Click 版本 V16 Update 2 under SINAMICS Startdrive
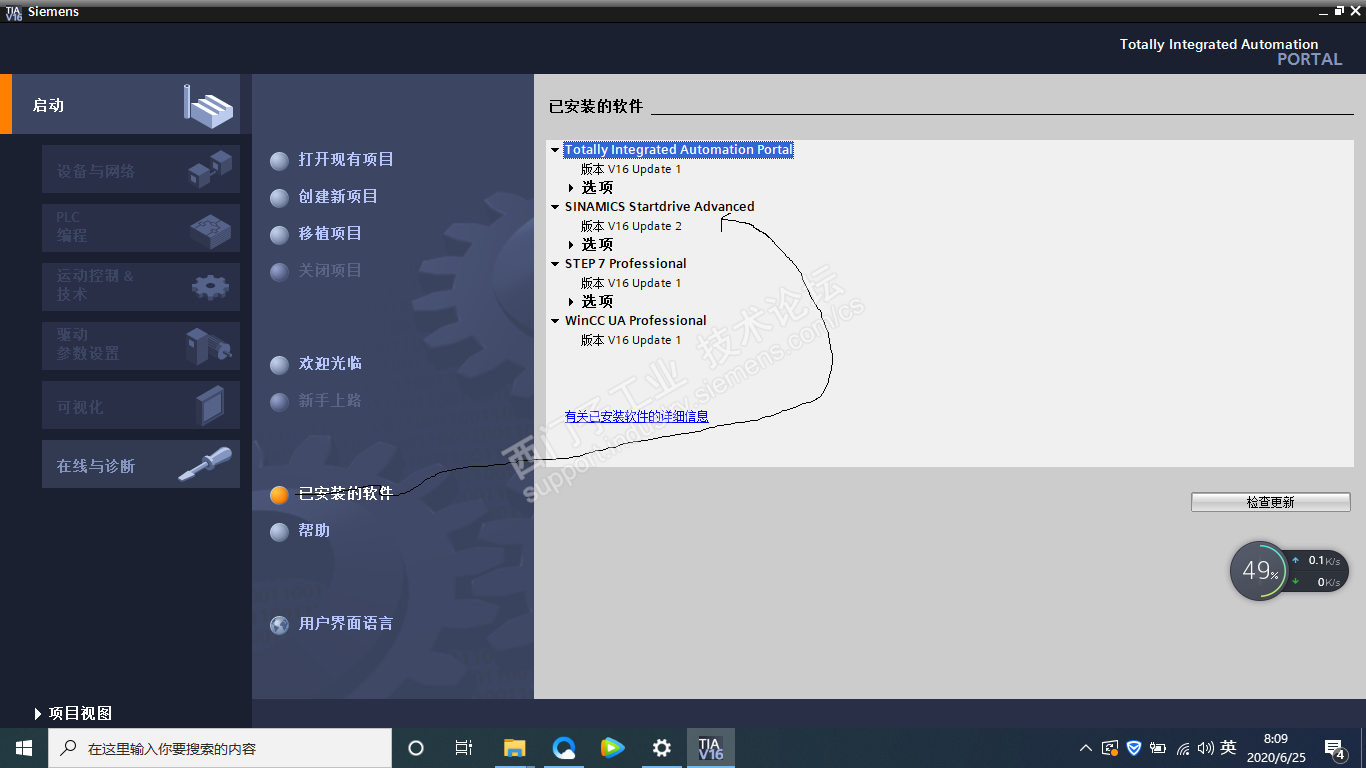The height and width of the screenshot is (768, 1366). point(631,226)
